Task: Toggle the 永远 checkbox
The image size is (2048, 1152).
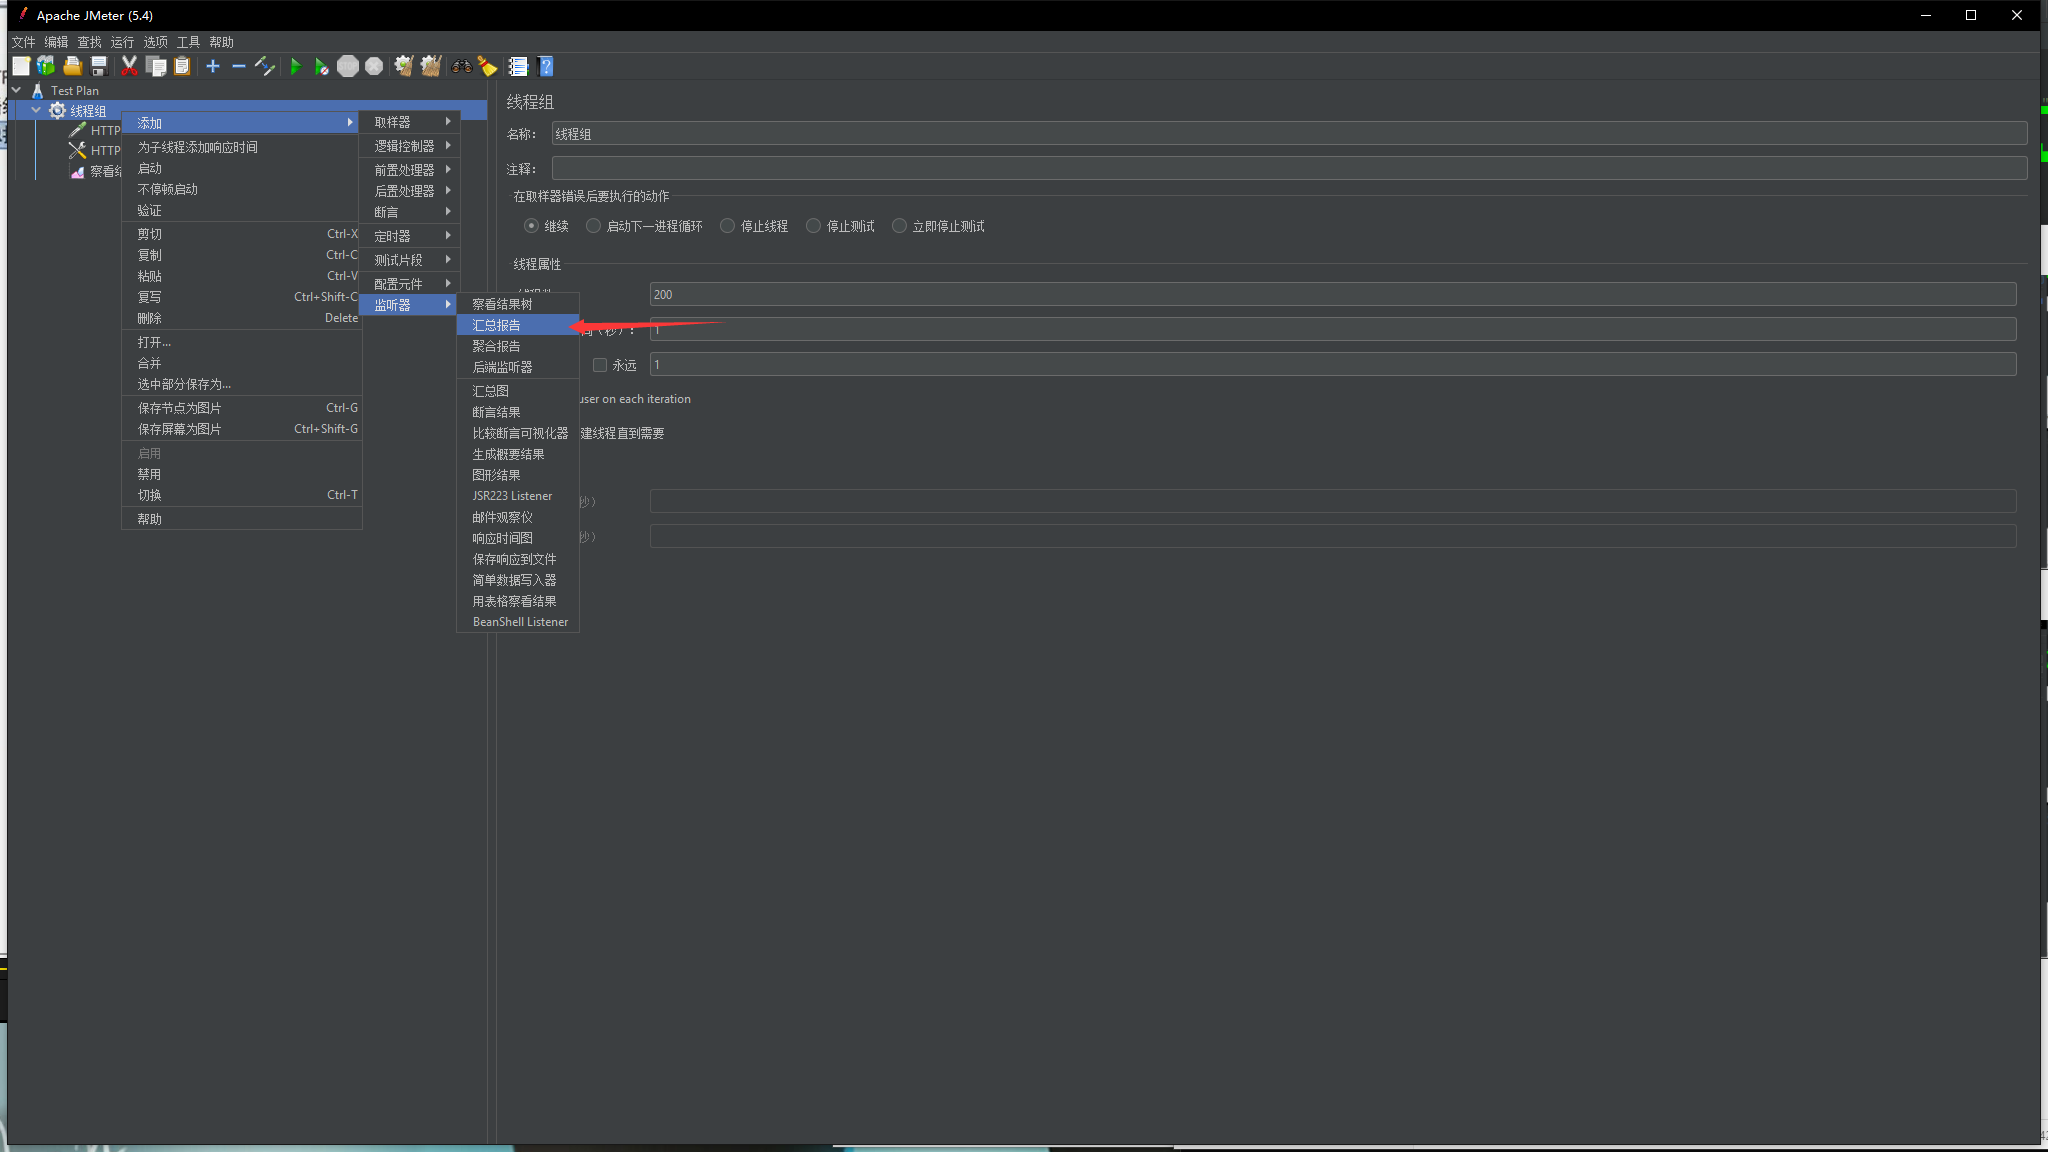Action: pyautogui.click(x=600, y=365)
